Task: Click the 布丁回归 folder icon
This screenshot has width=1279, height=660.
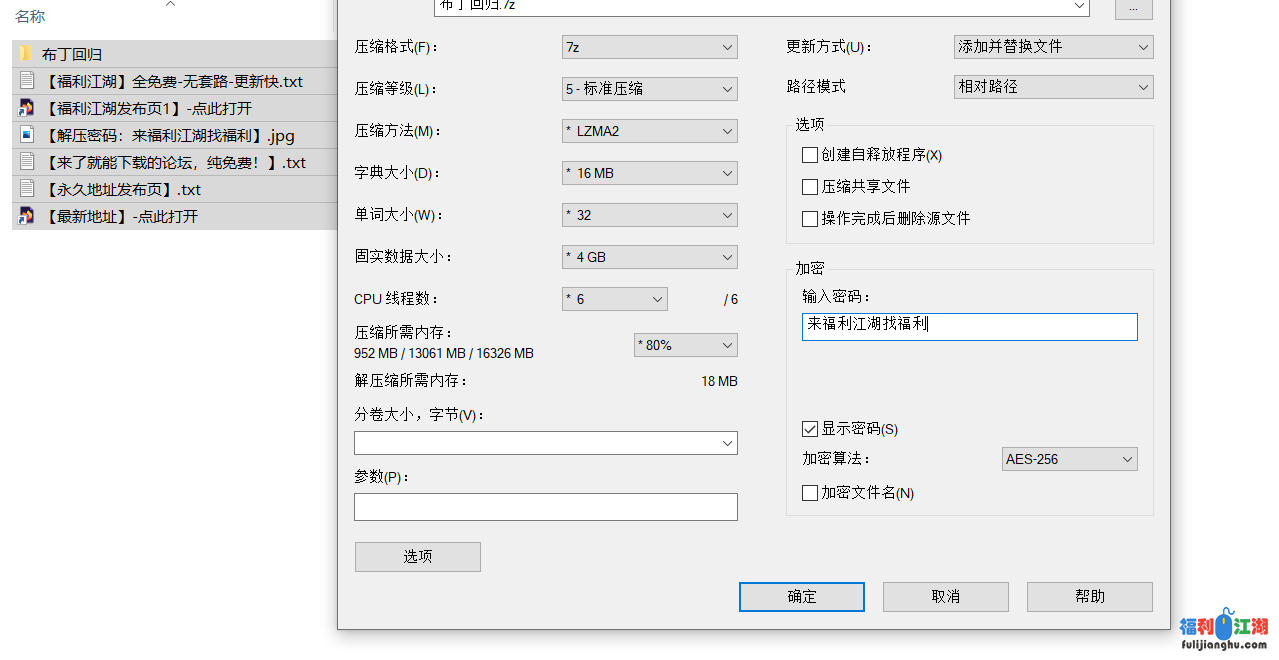Action: pyautogui.click(x=26, y=54)
